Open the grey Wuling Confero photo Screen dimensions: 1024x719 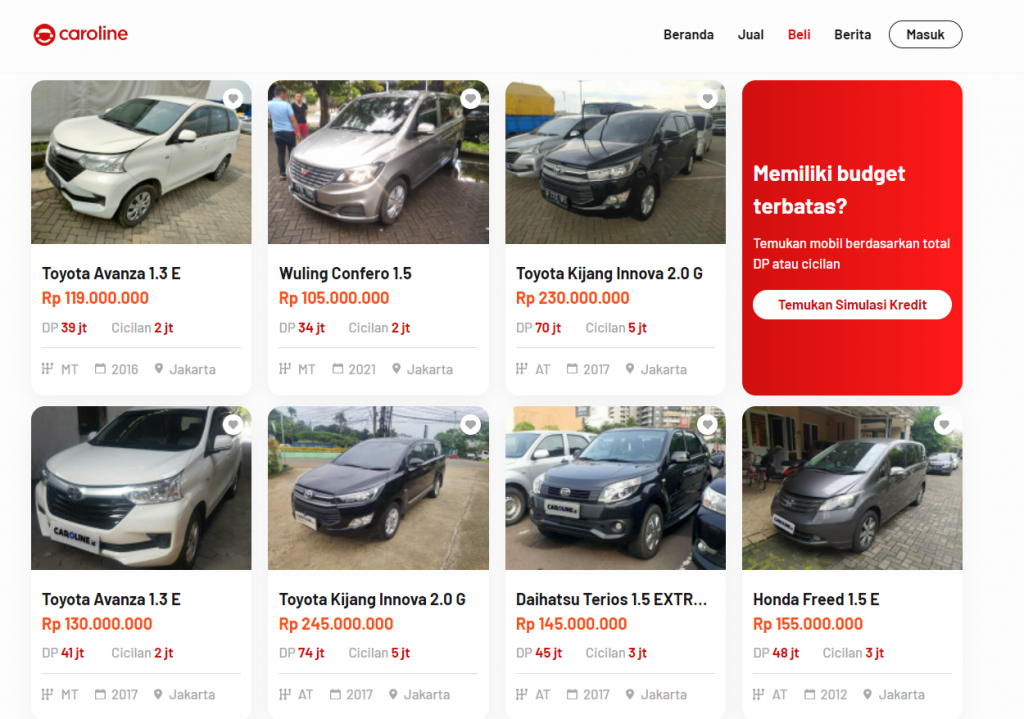tap(378, 162)
